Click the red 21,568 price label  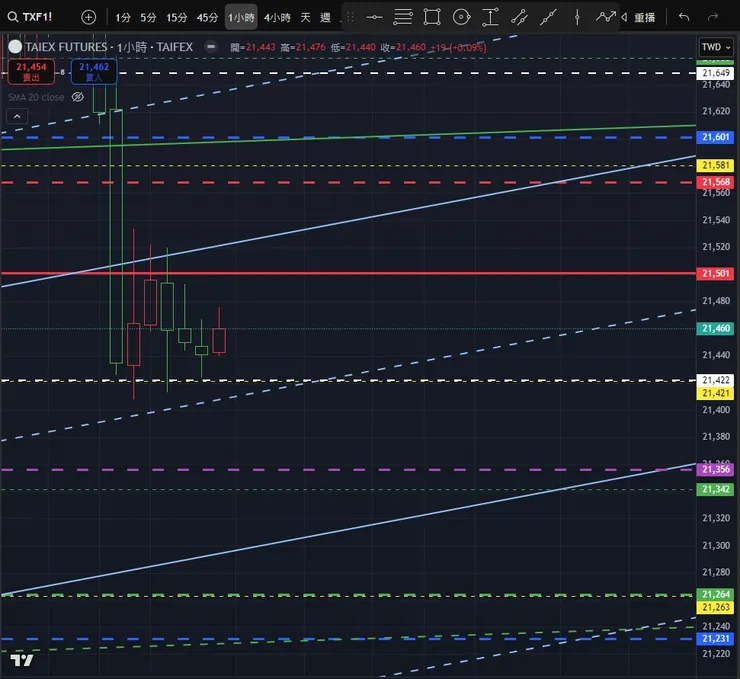pyautogui.click(x=715, y=182)
